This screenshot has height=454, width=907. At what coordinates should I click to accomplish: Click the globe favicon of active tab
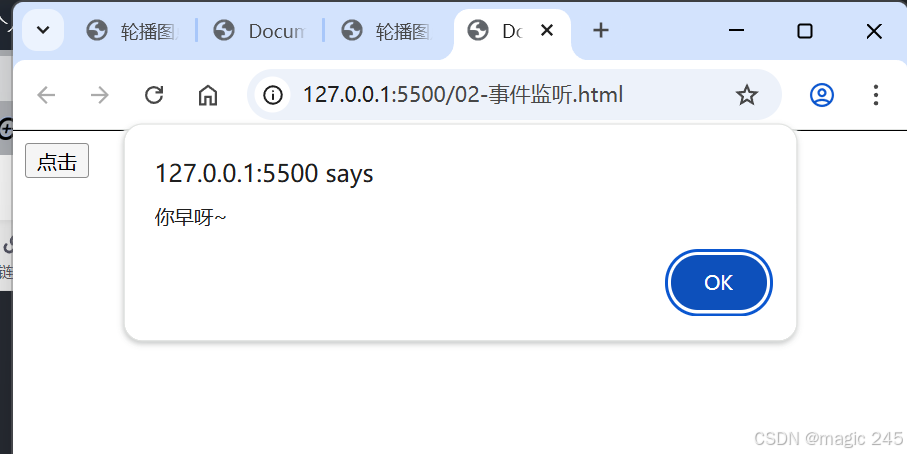point(478,30)
